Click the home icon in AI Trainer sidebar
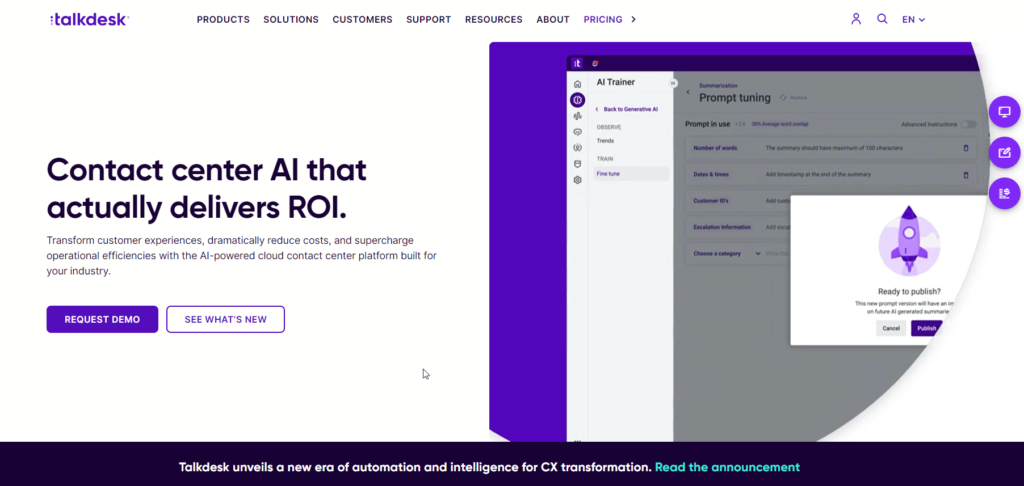The image size is (1024, 486). click(x=577, y=84)
